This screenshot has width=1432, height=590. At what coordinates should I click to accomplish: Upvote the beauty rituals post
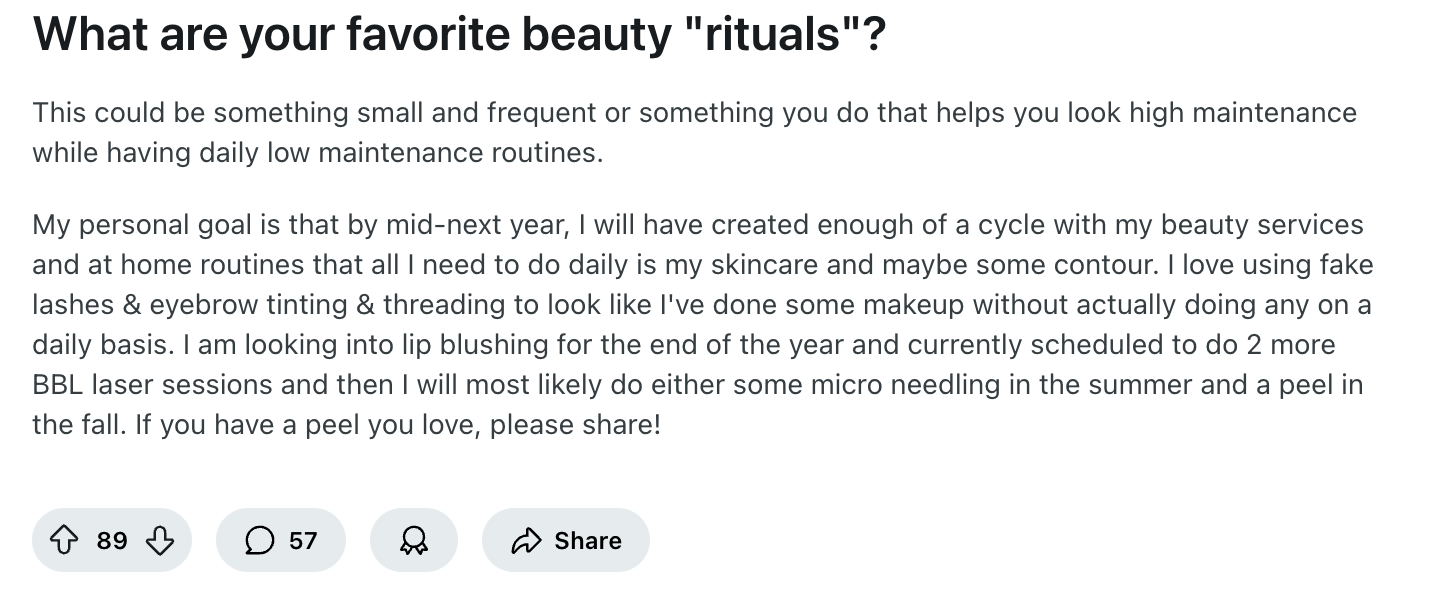pos(66,540)
